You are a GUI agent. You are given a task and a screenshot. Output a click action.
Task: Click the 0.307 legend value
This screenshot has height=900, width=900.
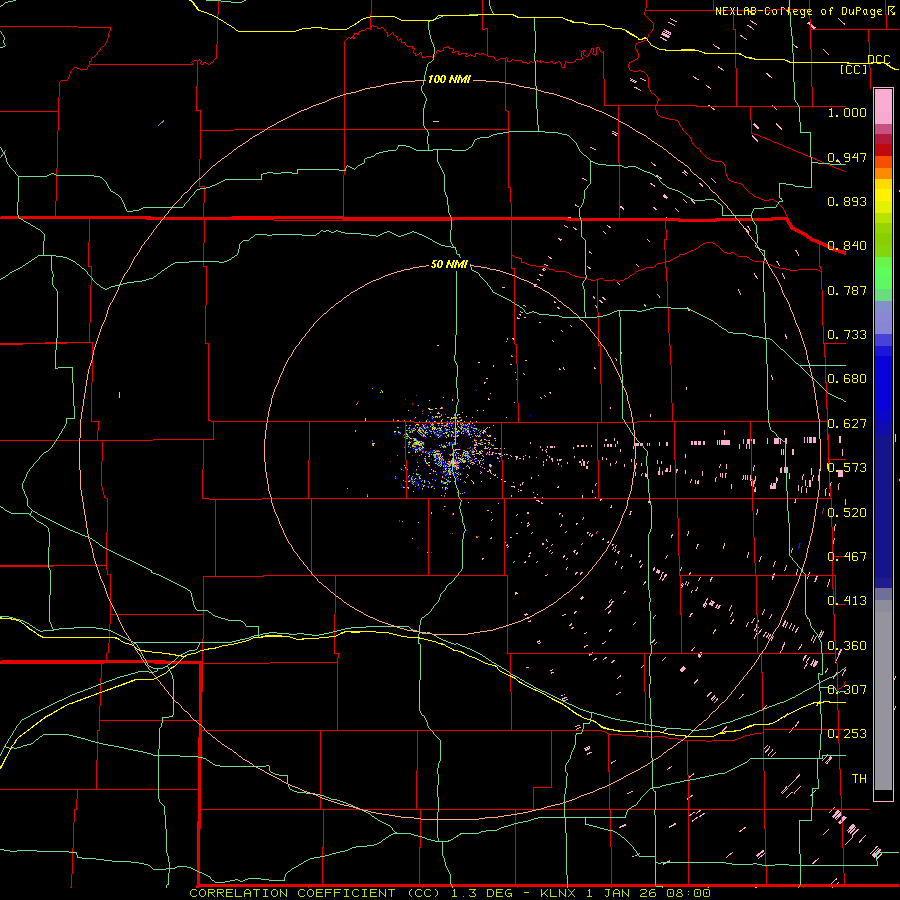point(847,689)
